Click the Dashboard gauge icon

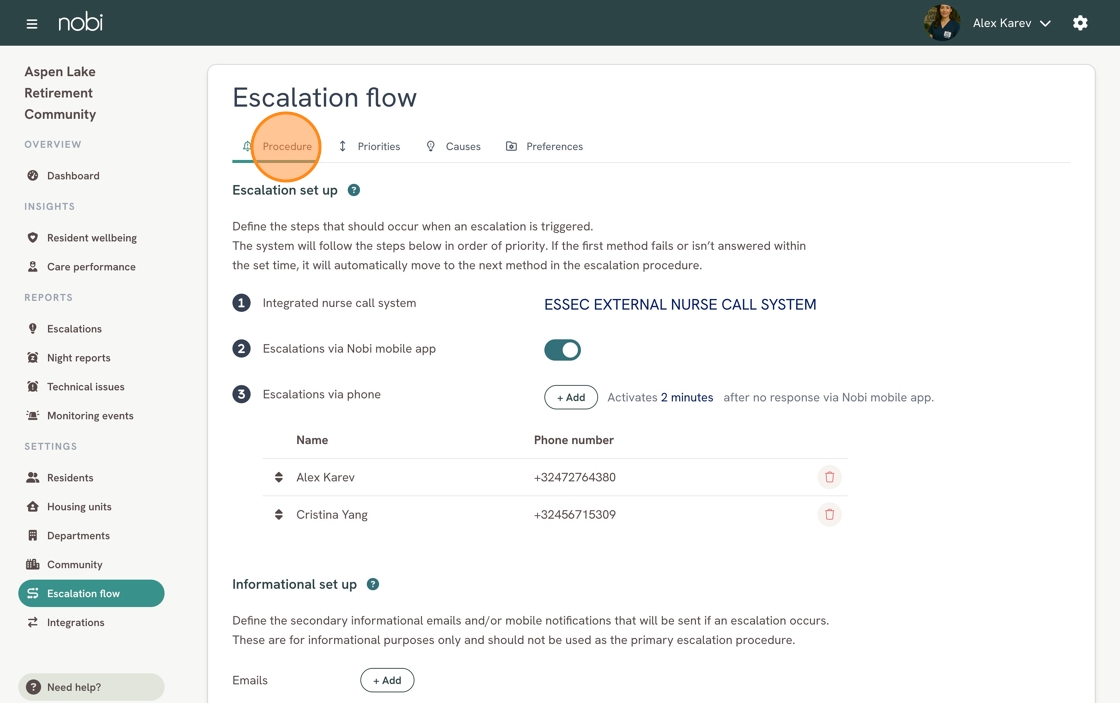point(32,176)
